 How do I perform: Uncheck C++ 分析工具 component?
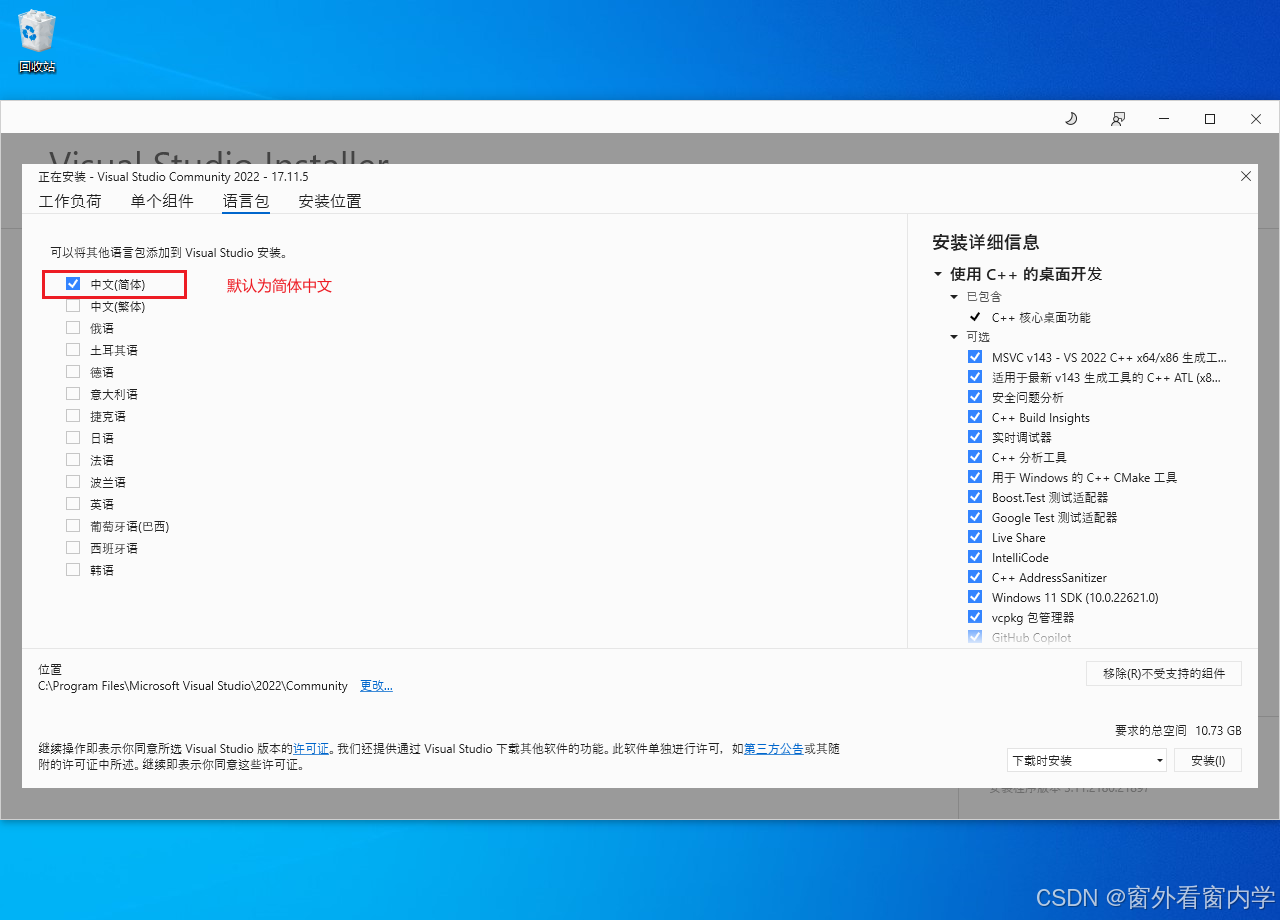[975, 457]
